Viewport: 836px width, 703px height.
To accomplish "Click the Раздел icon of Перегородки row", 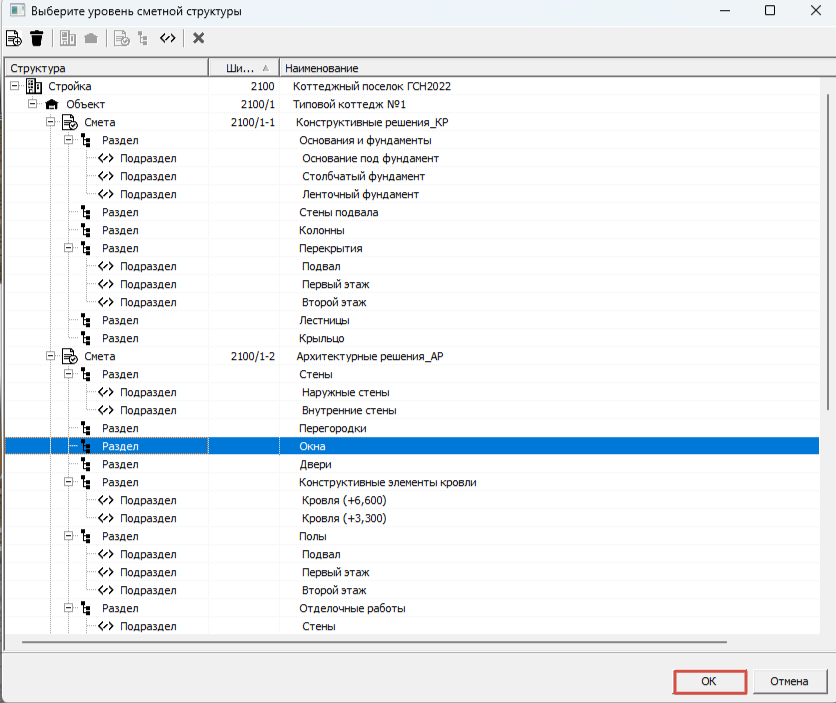I will (x=86, y=428).
